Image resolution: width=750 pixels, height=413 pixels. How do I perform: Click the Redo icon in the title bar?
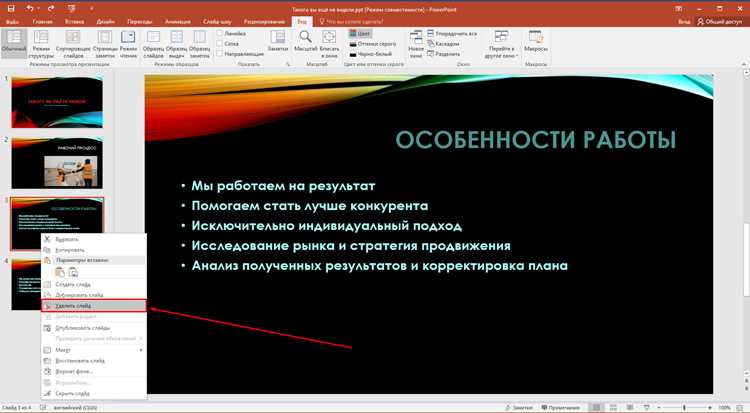pos(51,9)
